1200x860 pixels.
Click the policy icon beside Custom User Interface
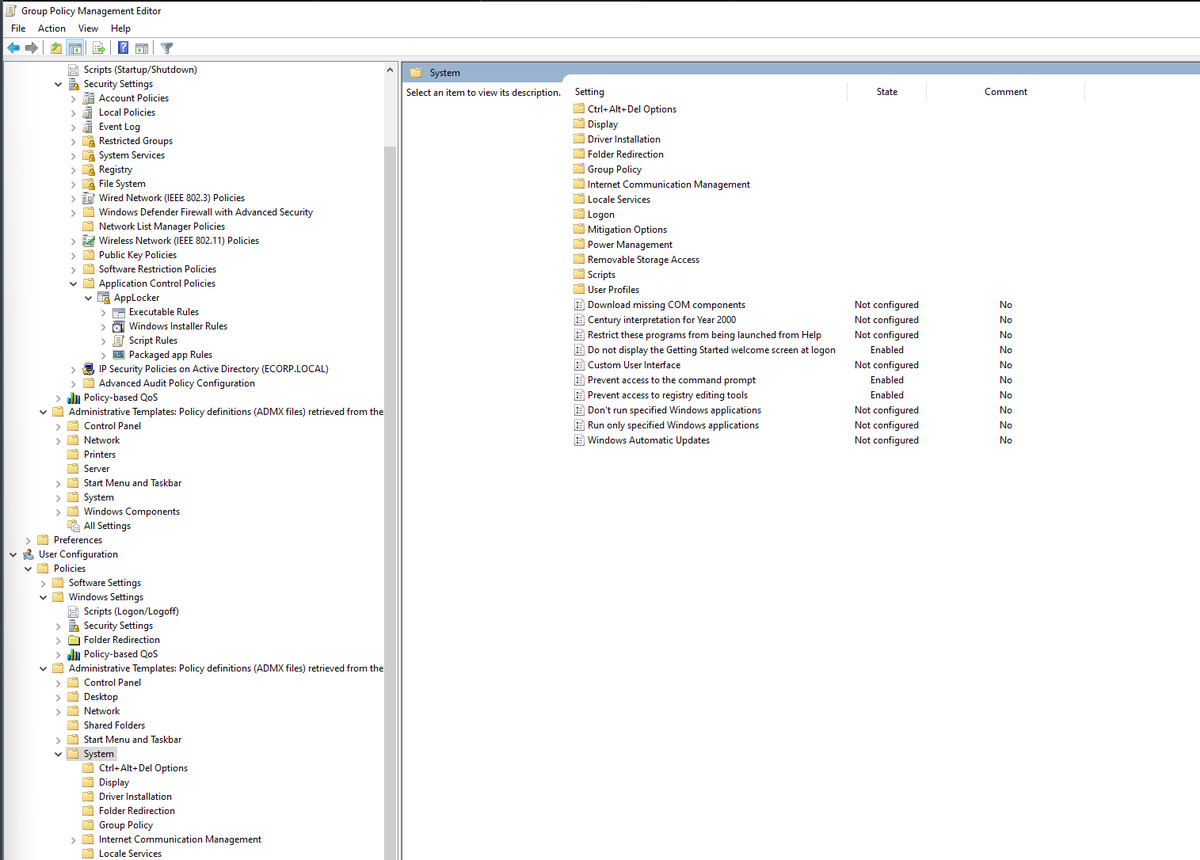pos(579,365)
